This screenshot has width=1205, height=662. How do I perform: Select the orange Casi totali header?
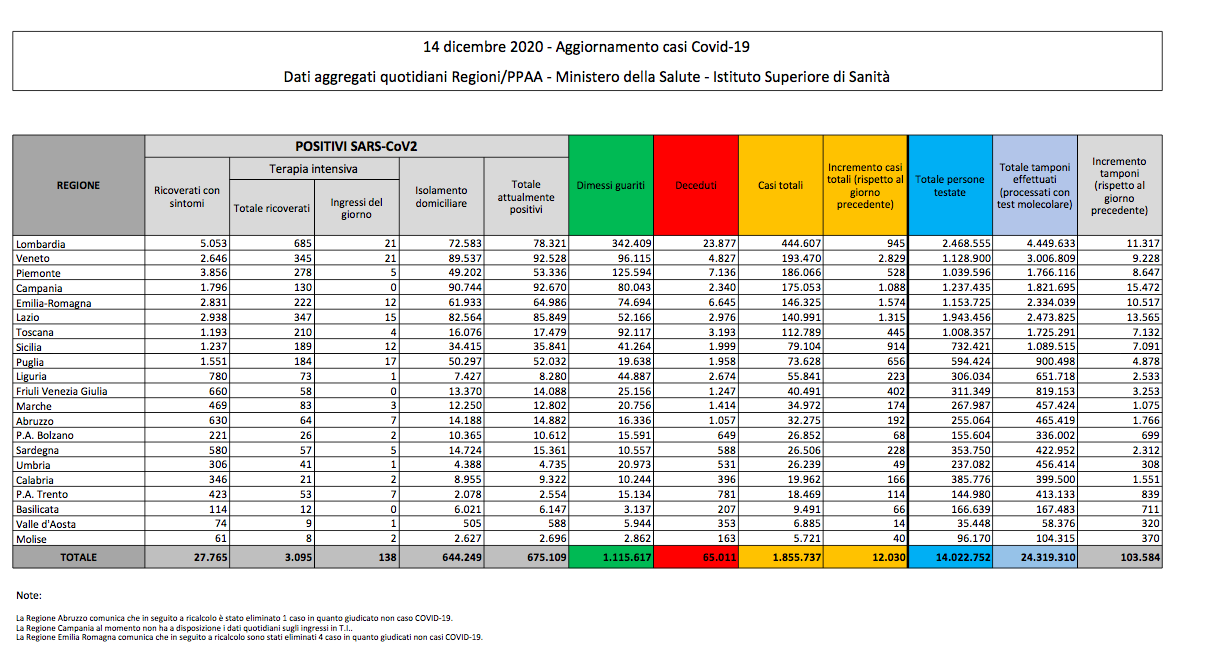(780, 186)
